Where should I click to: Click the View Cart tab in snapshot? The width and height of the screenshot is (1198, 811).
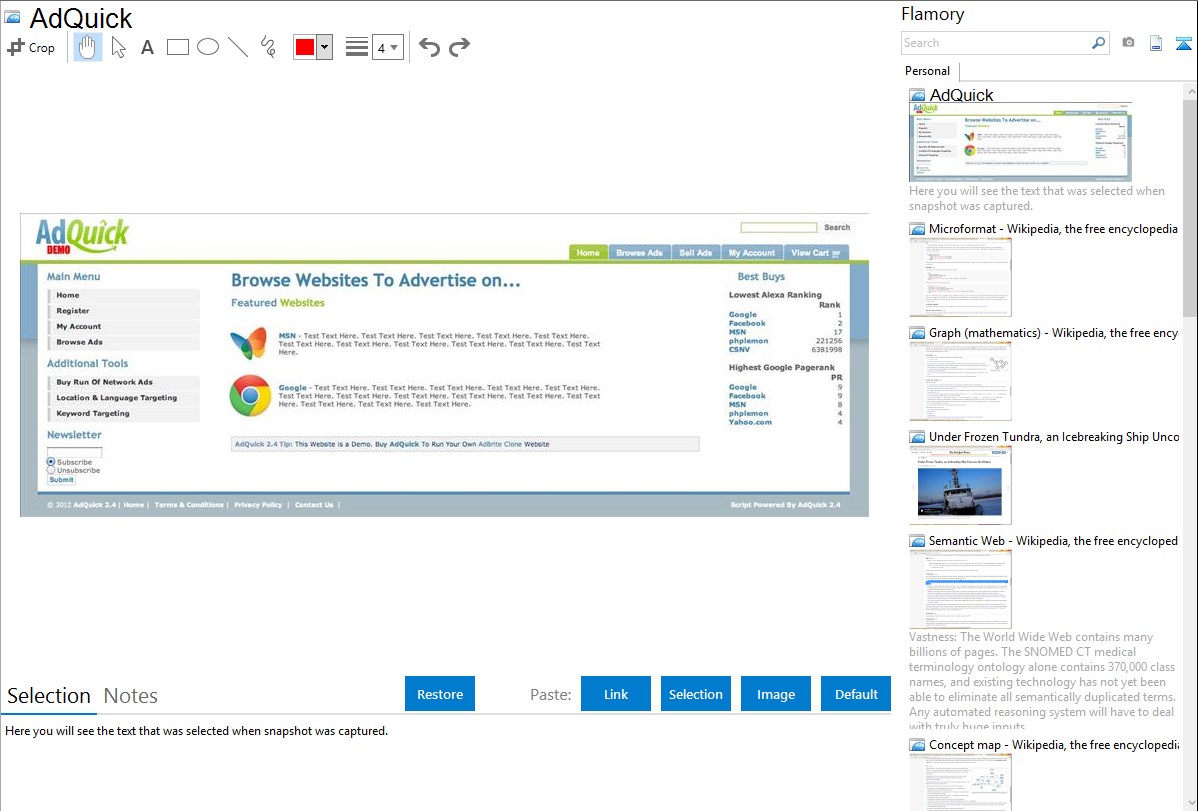click(x=815, y=252)
